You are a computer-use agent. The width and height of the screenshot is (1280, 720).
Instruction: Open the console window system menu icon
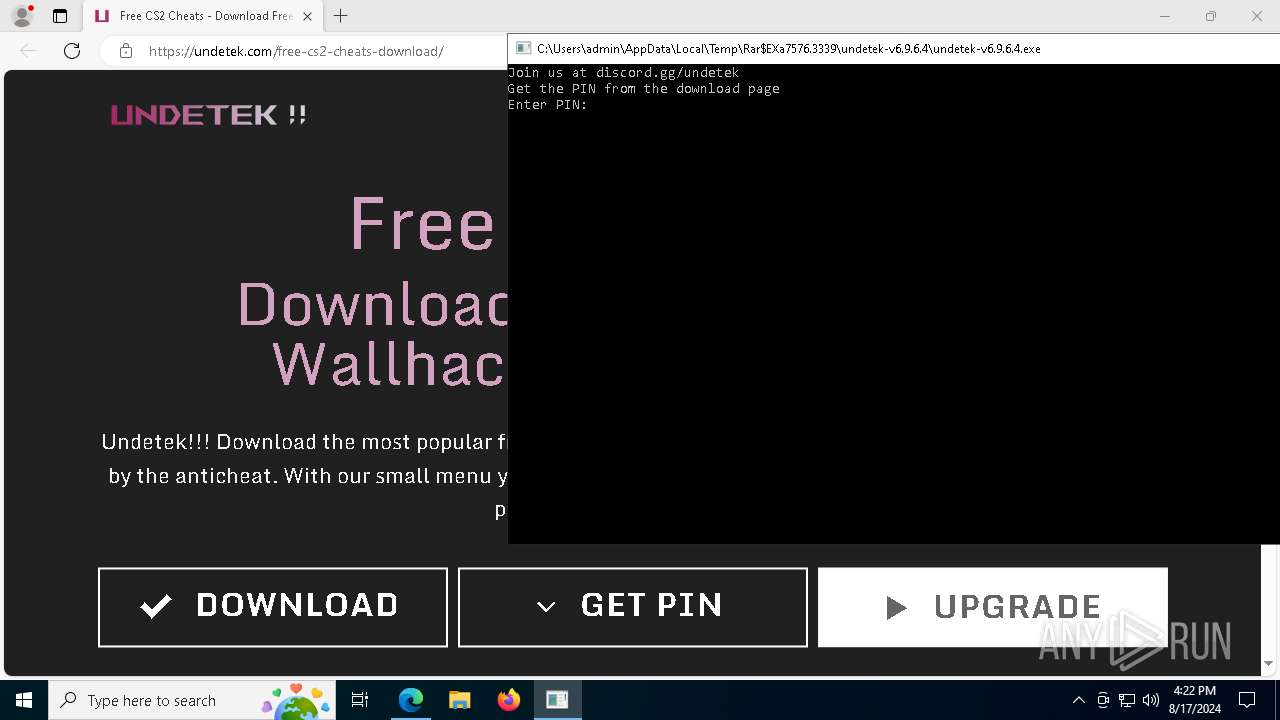click(x=523, y=48)
